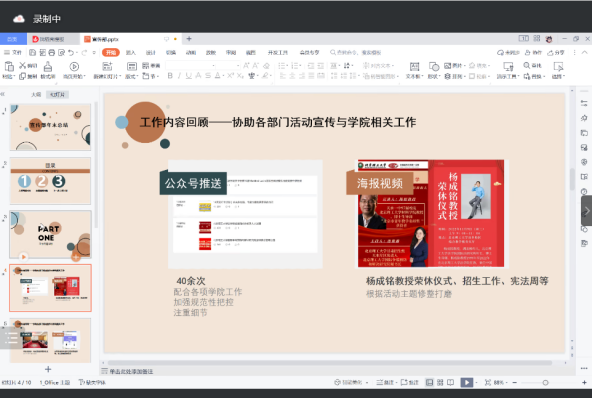Open the 文件 File menu
The width and height of the screenshot is (592, 398).
13,52
